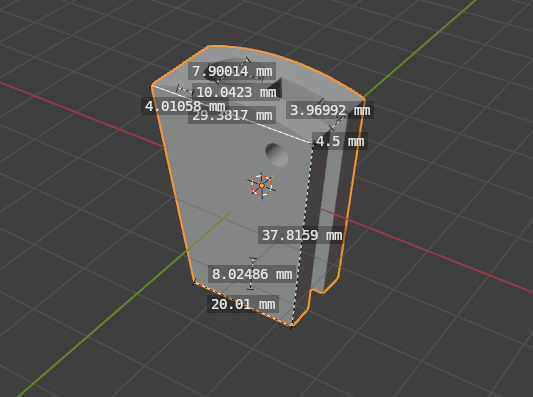Click the 37.8159 mm measurement label
Viewport: 533px width, 397px height.
302,235
